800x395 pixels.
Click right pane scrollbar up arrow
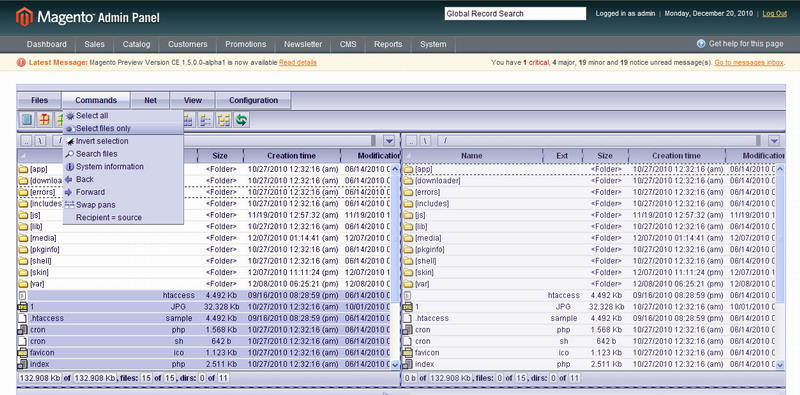[780, 168]
